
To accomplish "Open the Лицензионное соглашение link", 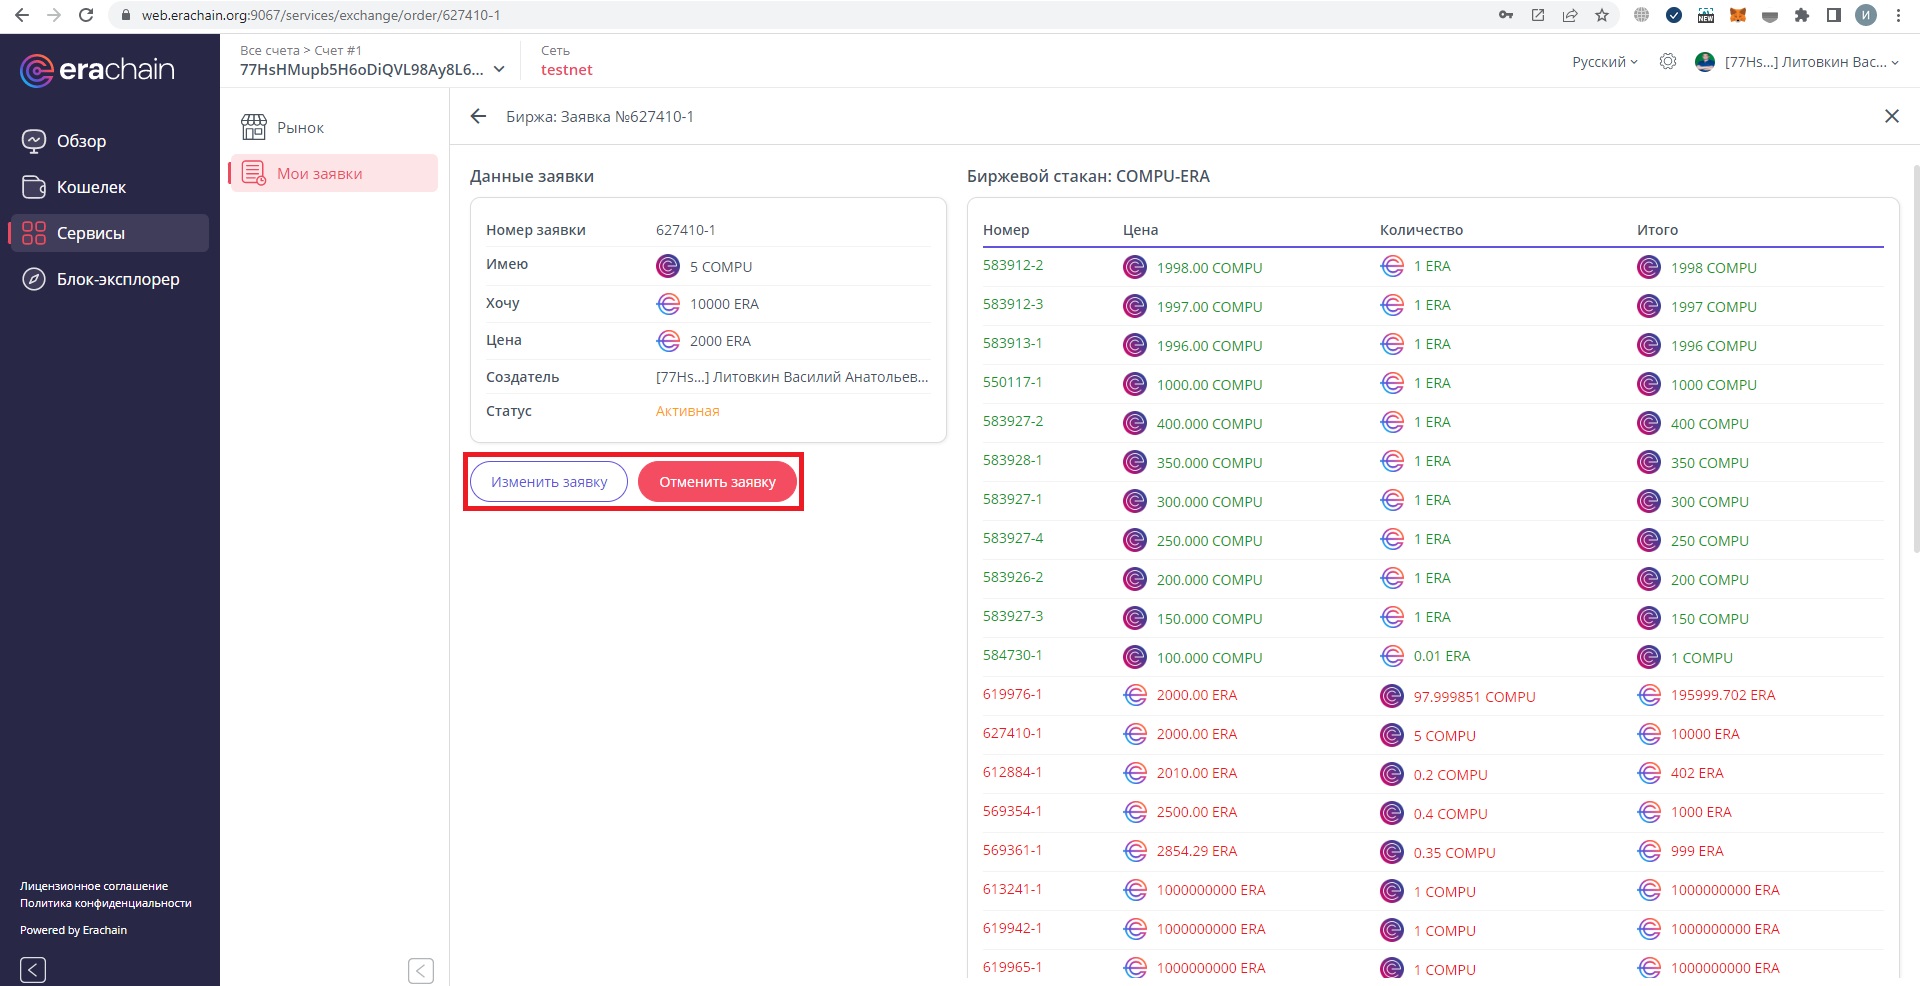I will click(x=94, y=886).
